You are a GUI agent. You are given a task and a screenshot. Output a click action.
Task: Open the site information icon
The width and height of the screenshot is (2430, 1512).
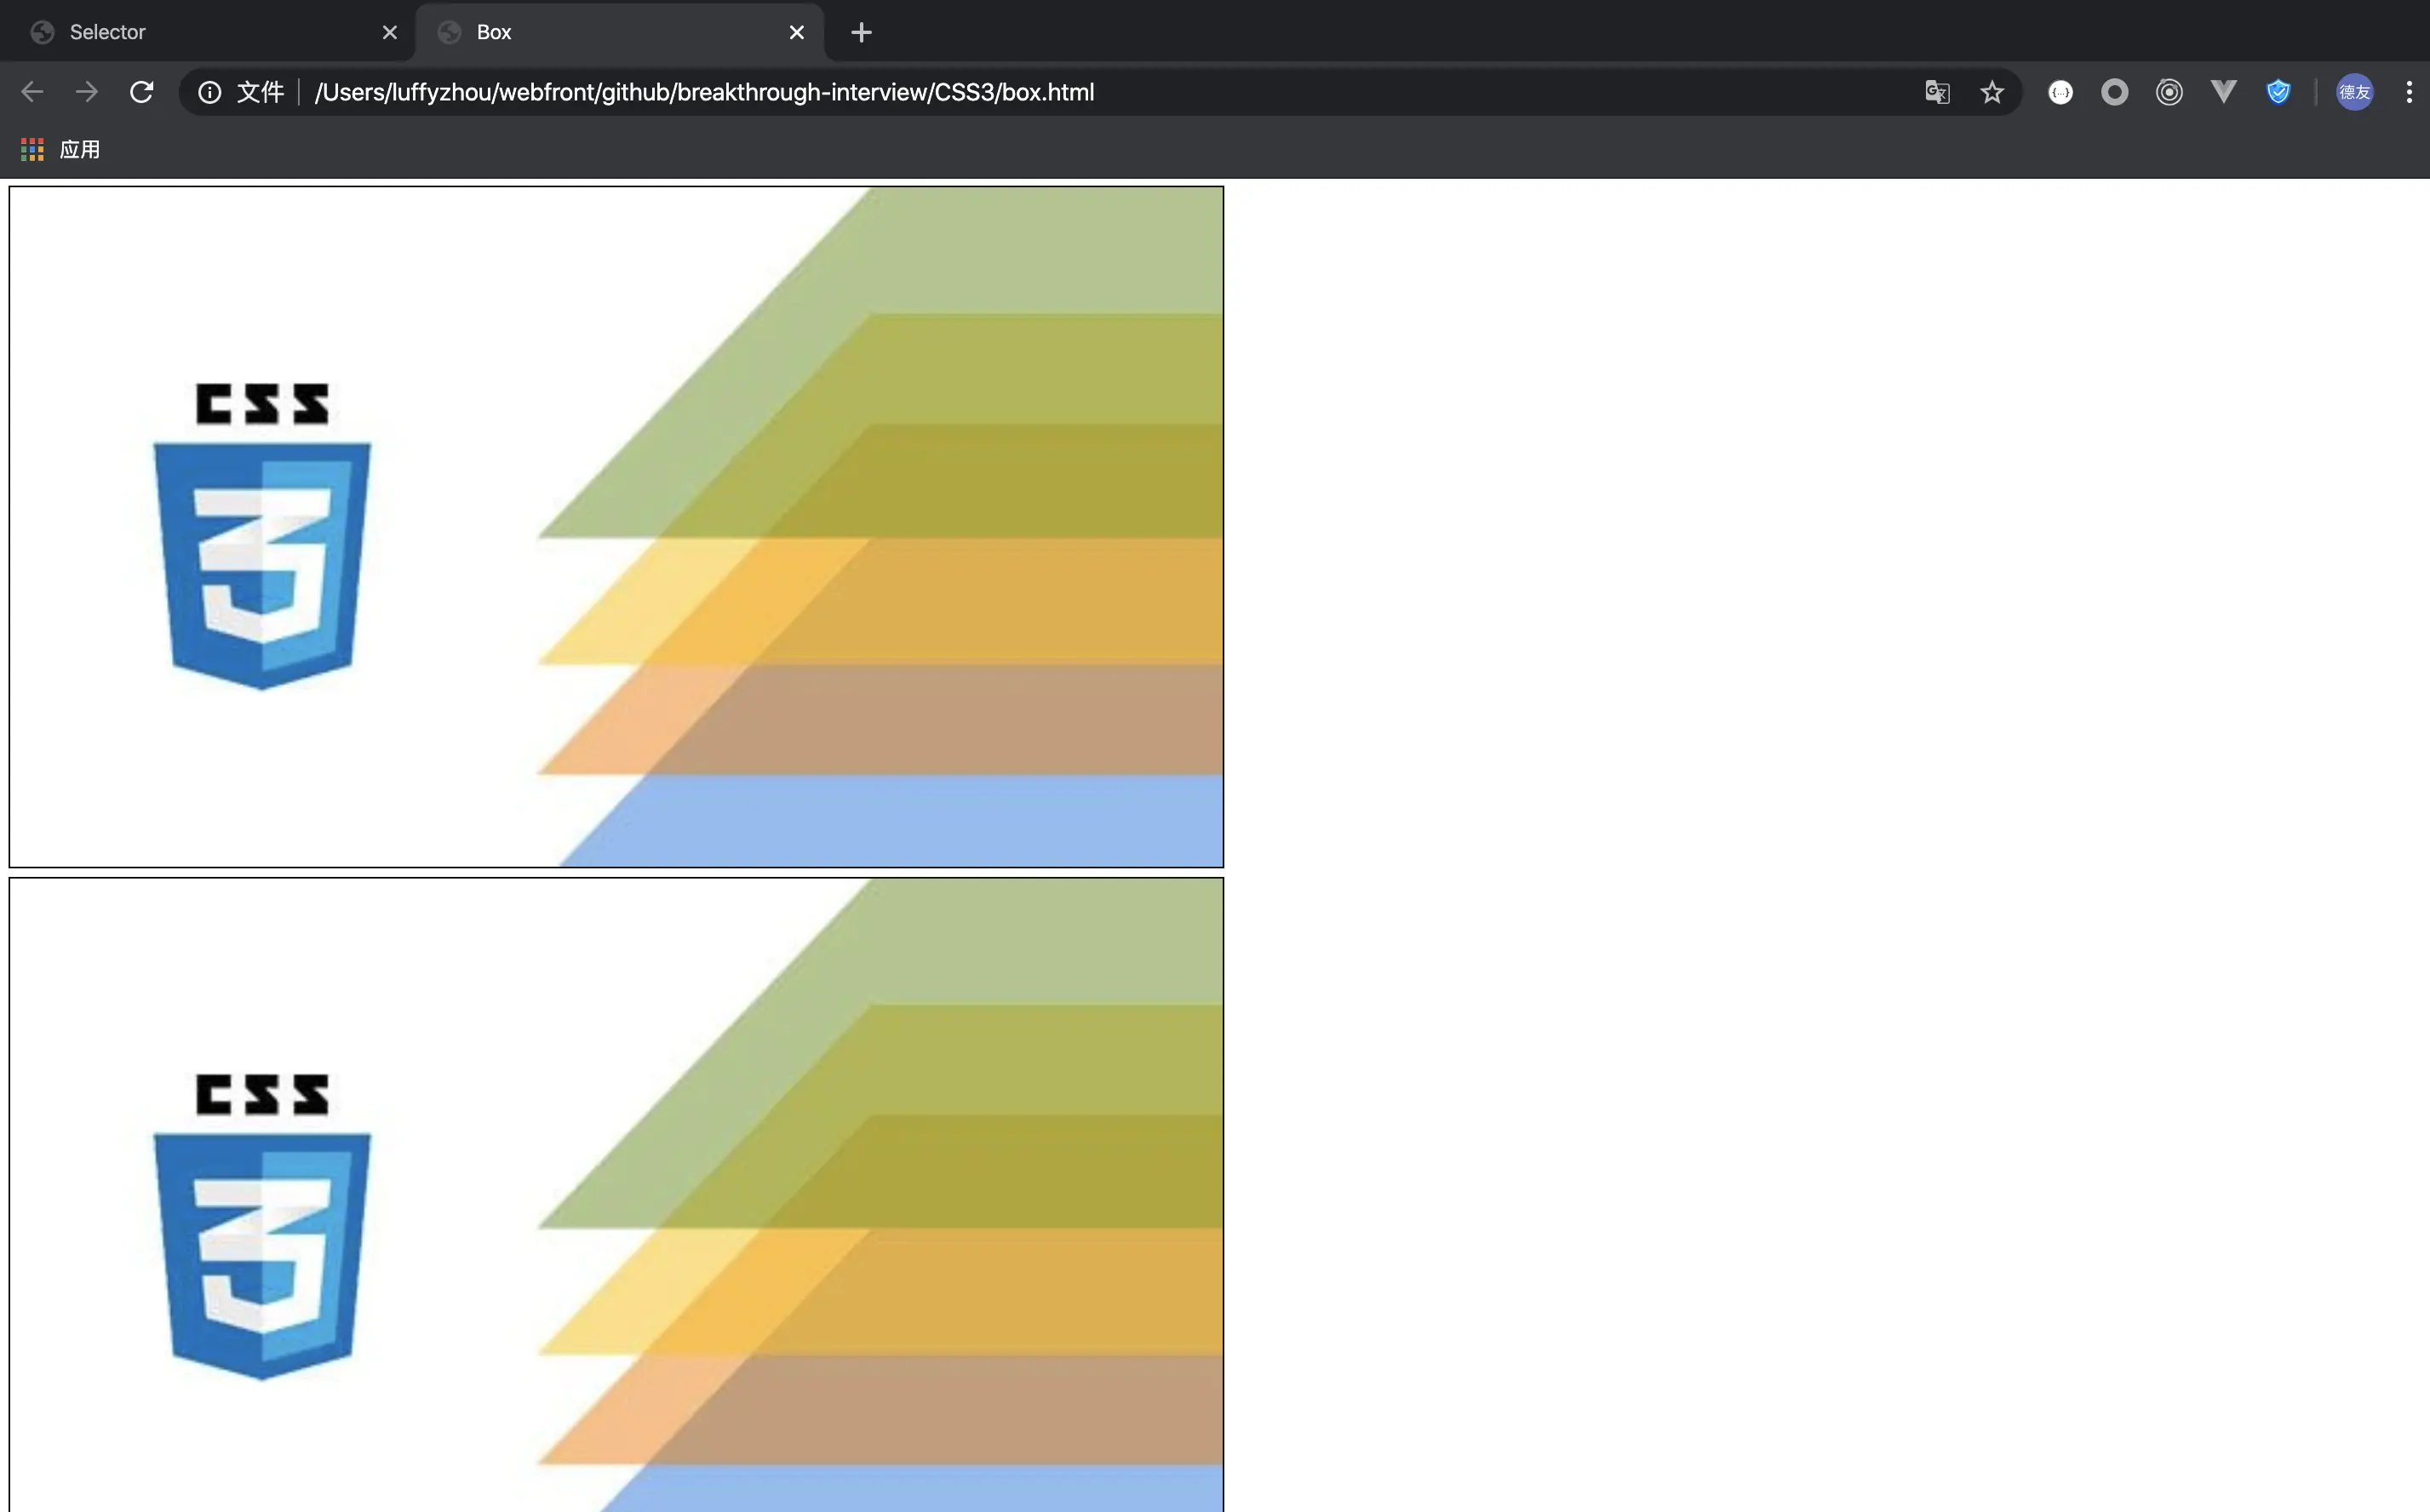click(x=209, y=92)
